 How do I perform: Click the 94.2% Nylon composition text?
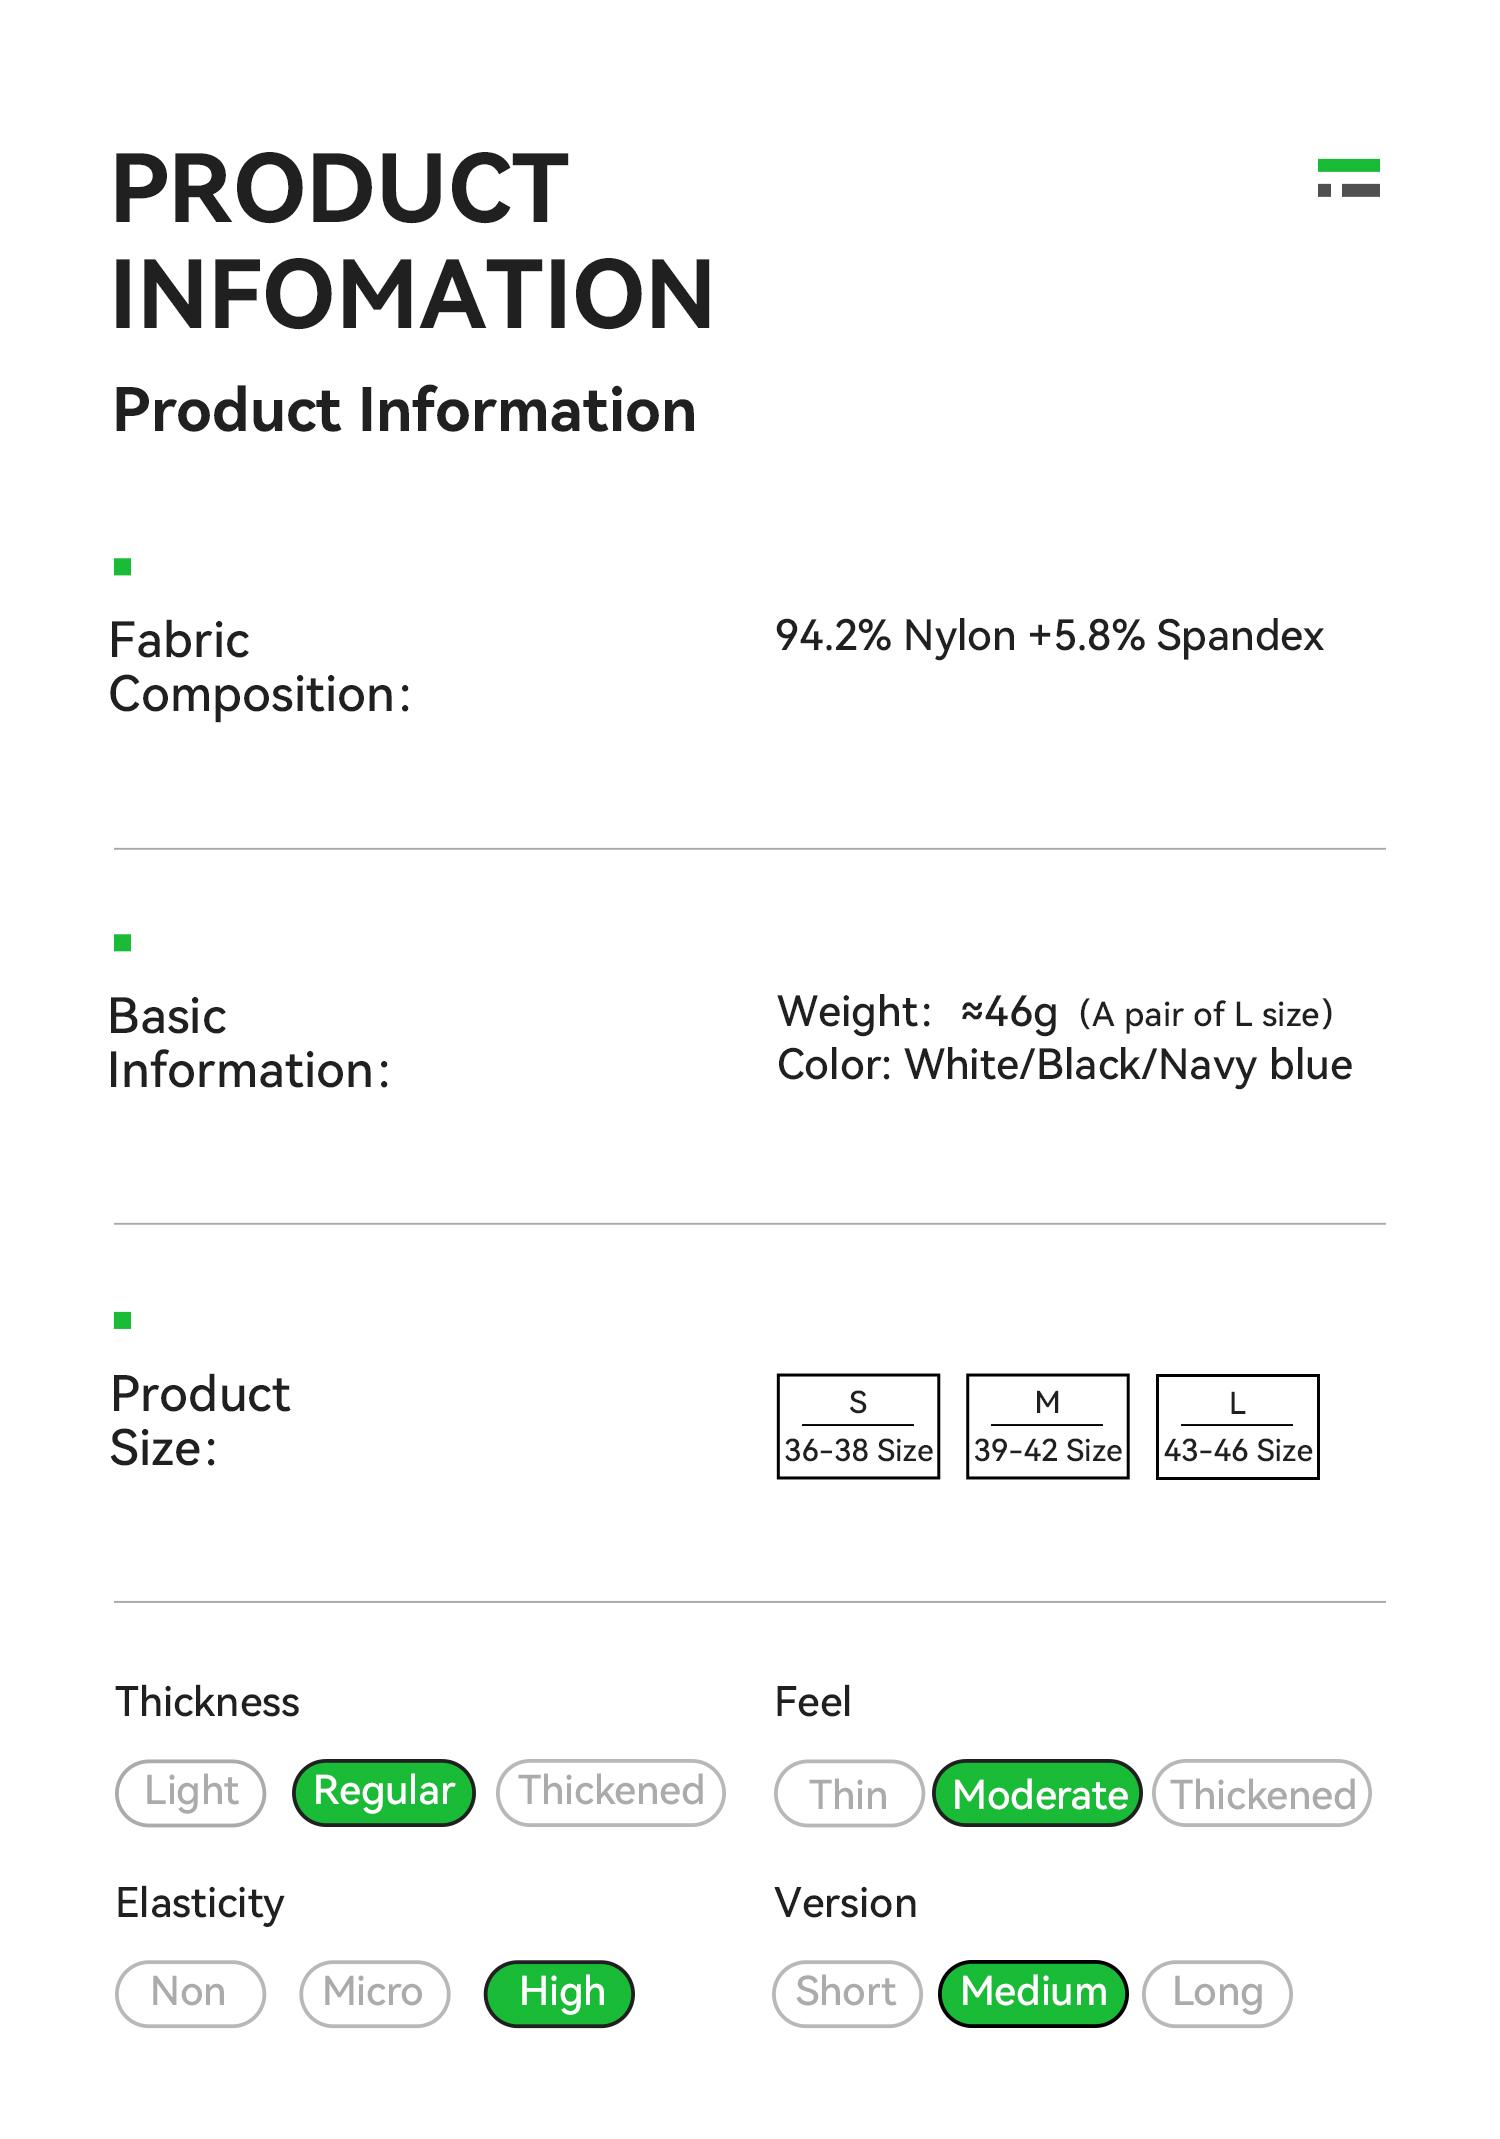coord(1049,636)
